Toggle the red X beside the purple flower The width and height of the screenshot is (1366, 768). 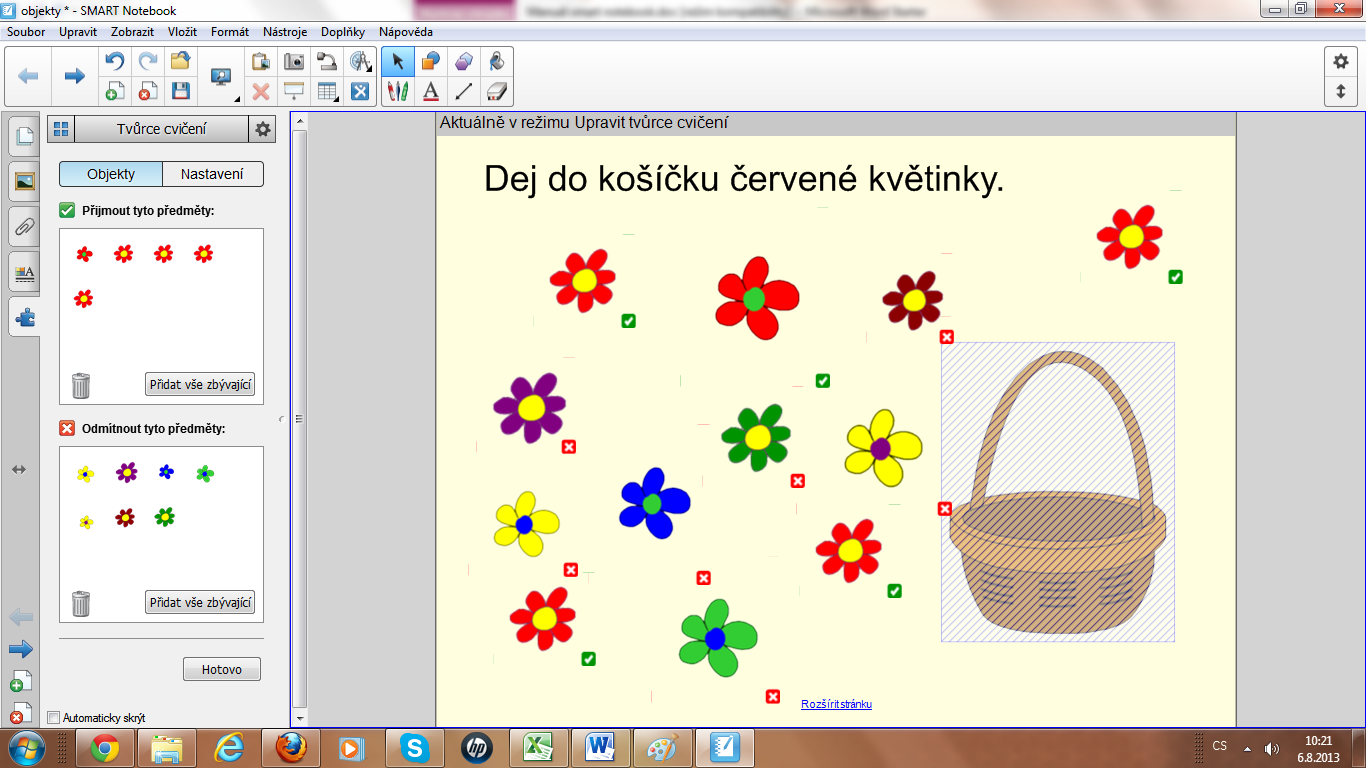point(569,447)
